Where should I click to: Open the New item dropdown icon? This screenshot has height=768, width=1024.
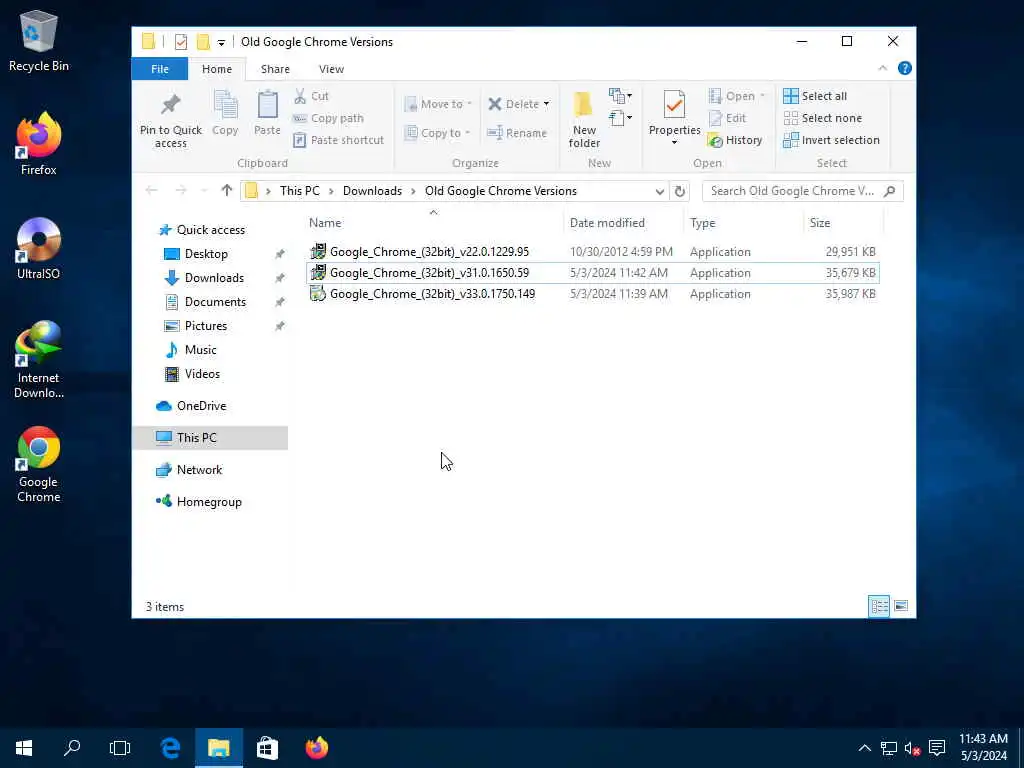point(620,96)
